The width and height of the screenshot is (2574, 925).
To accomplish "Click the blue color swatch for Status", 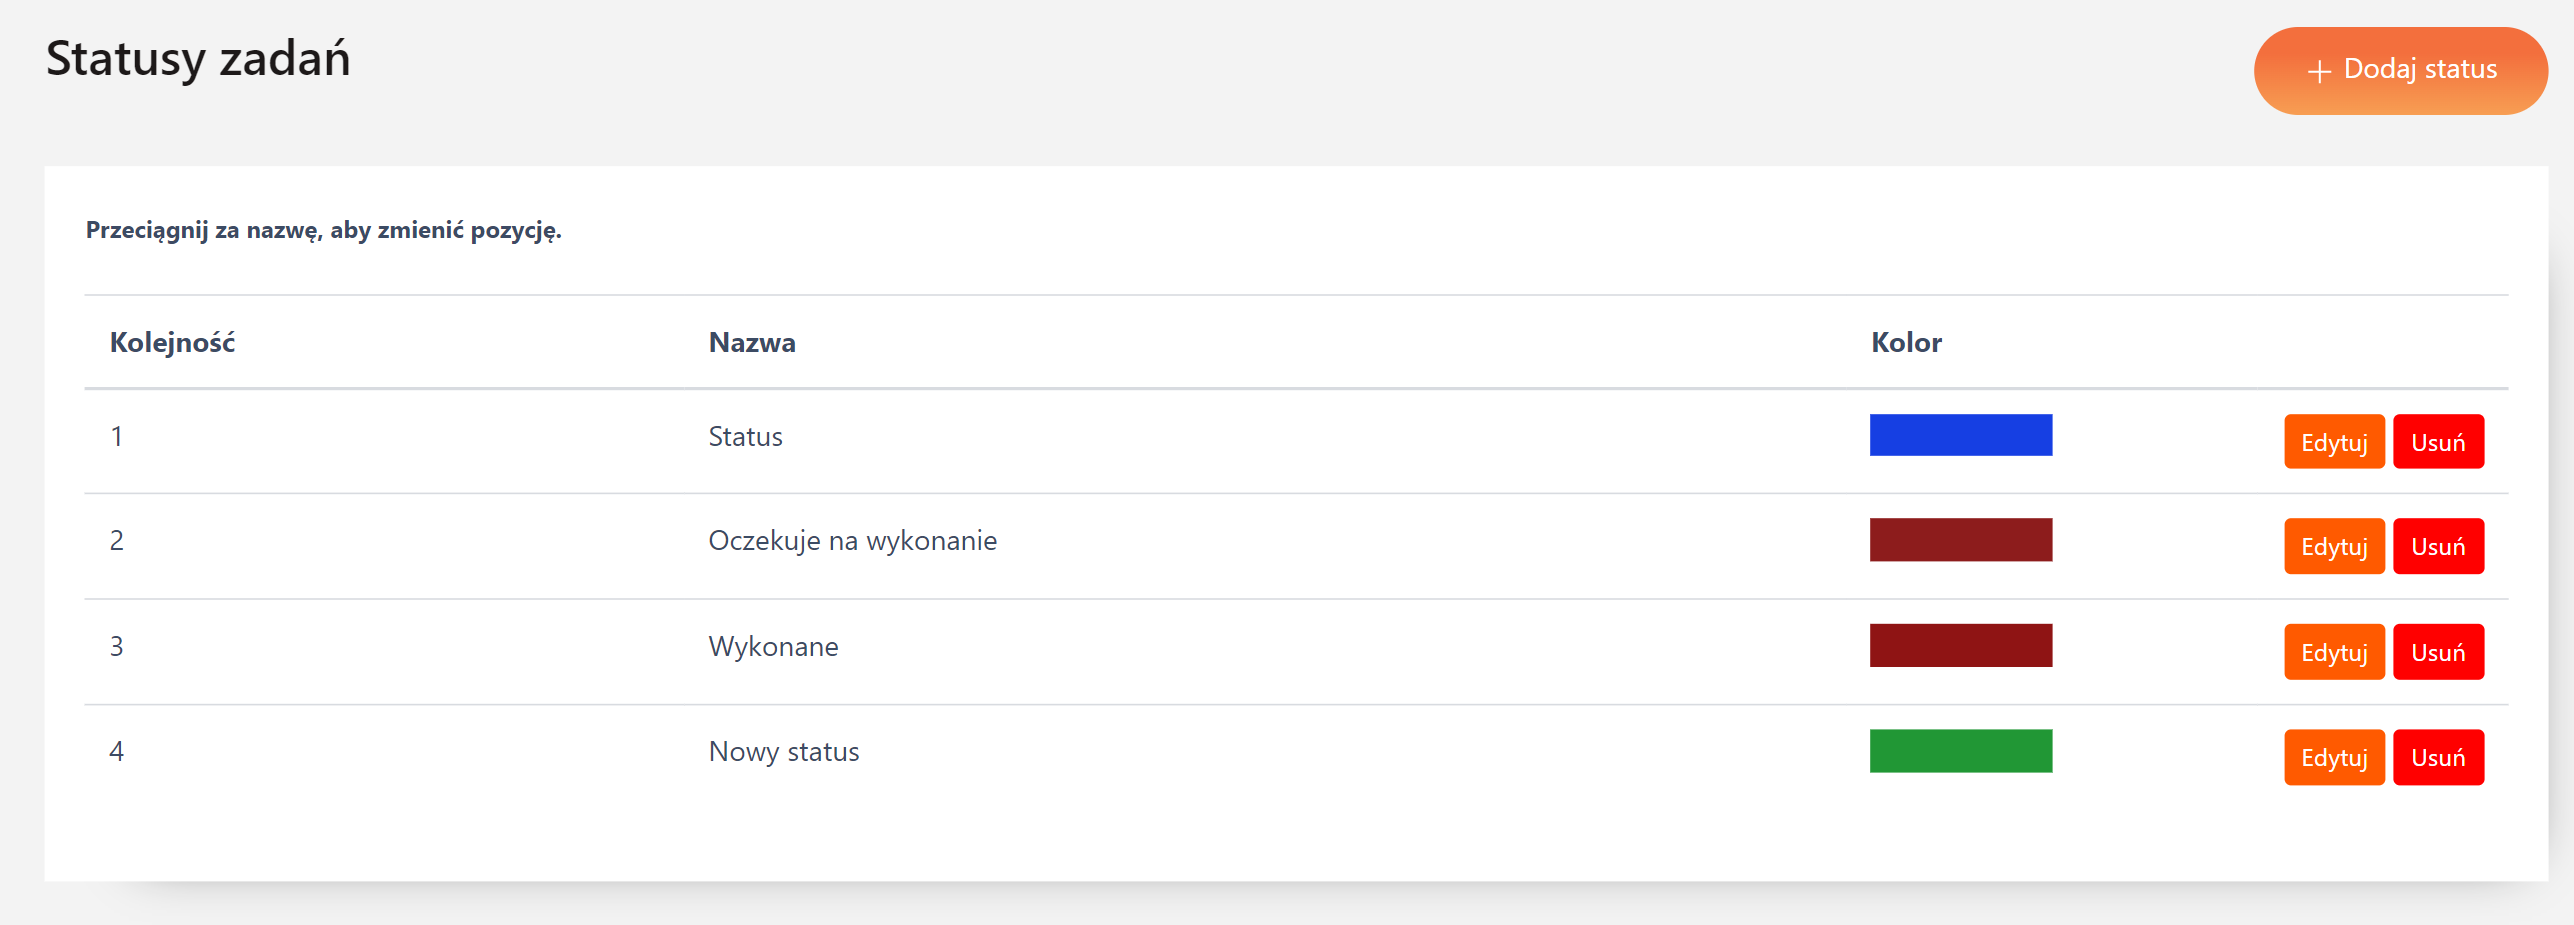I will click(1960, 435).
